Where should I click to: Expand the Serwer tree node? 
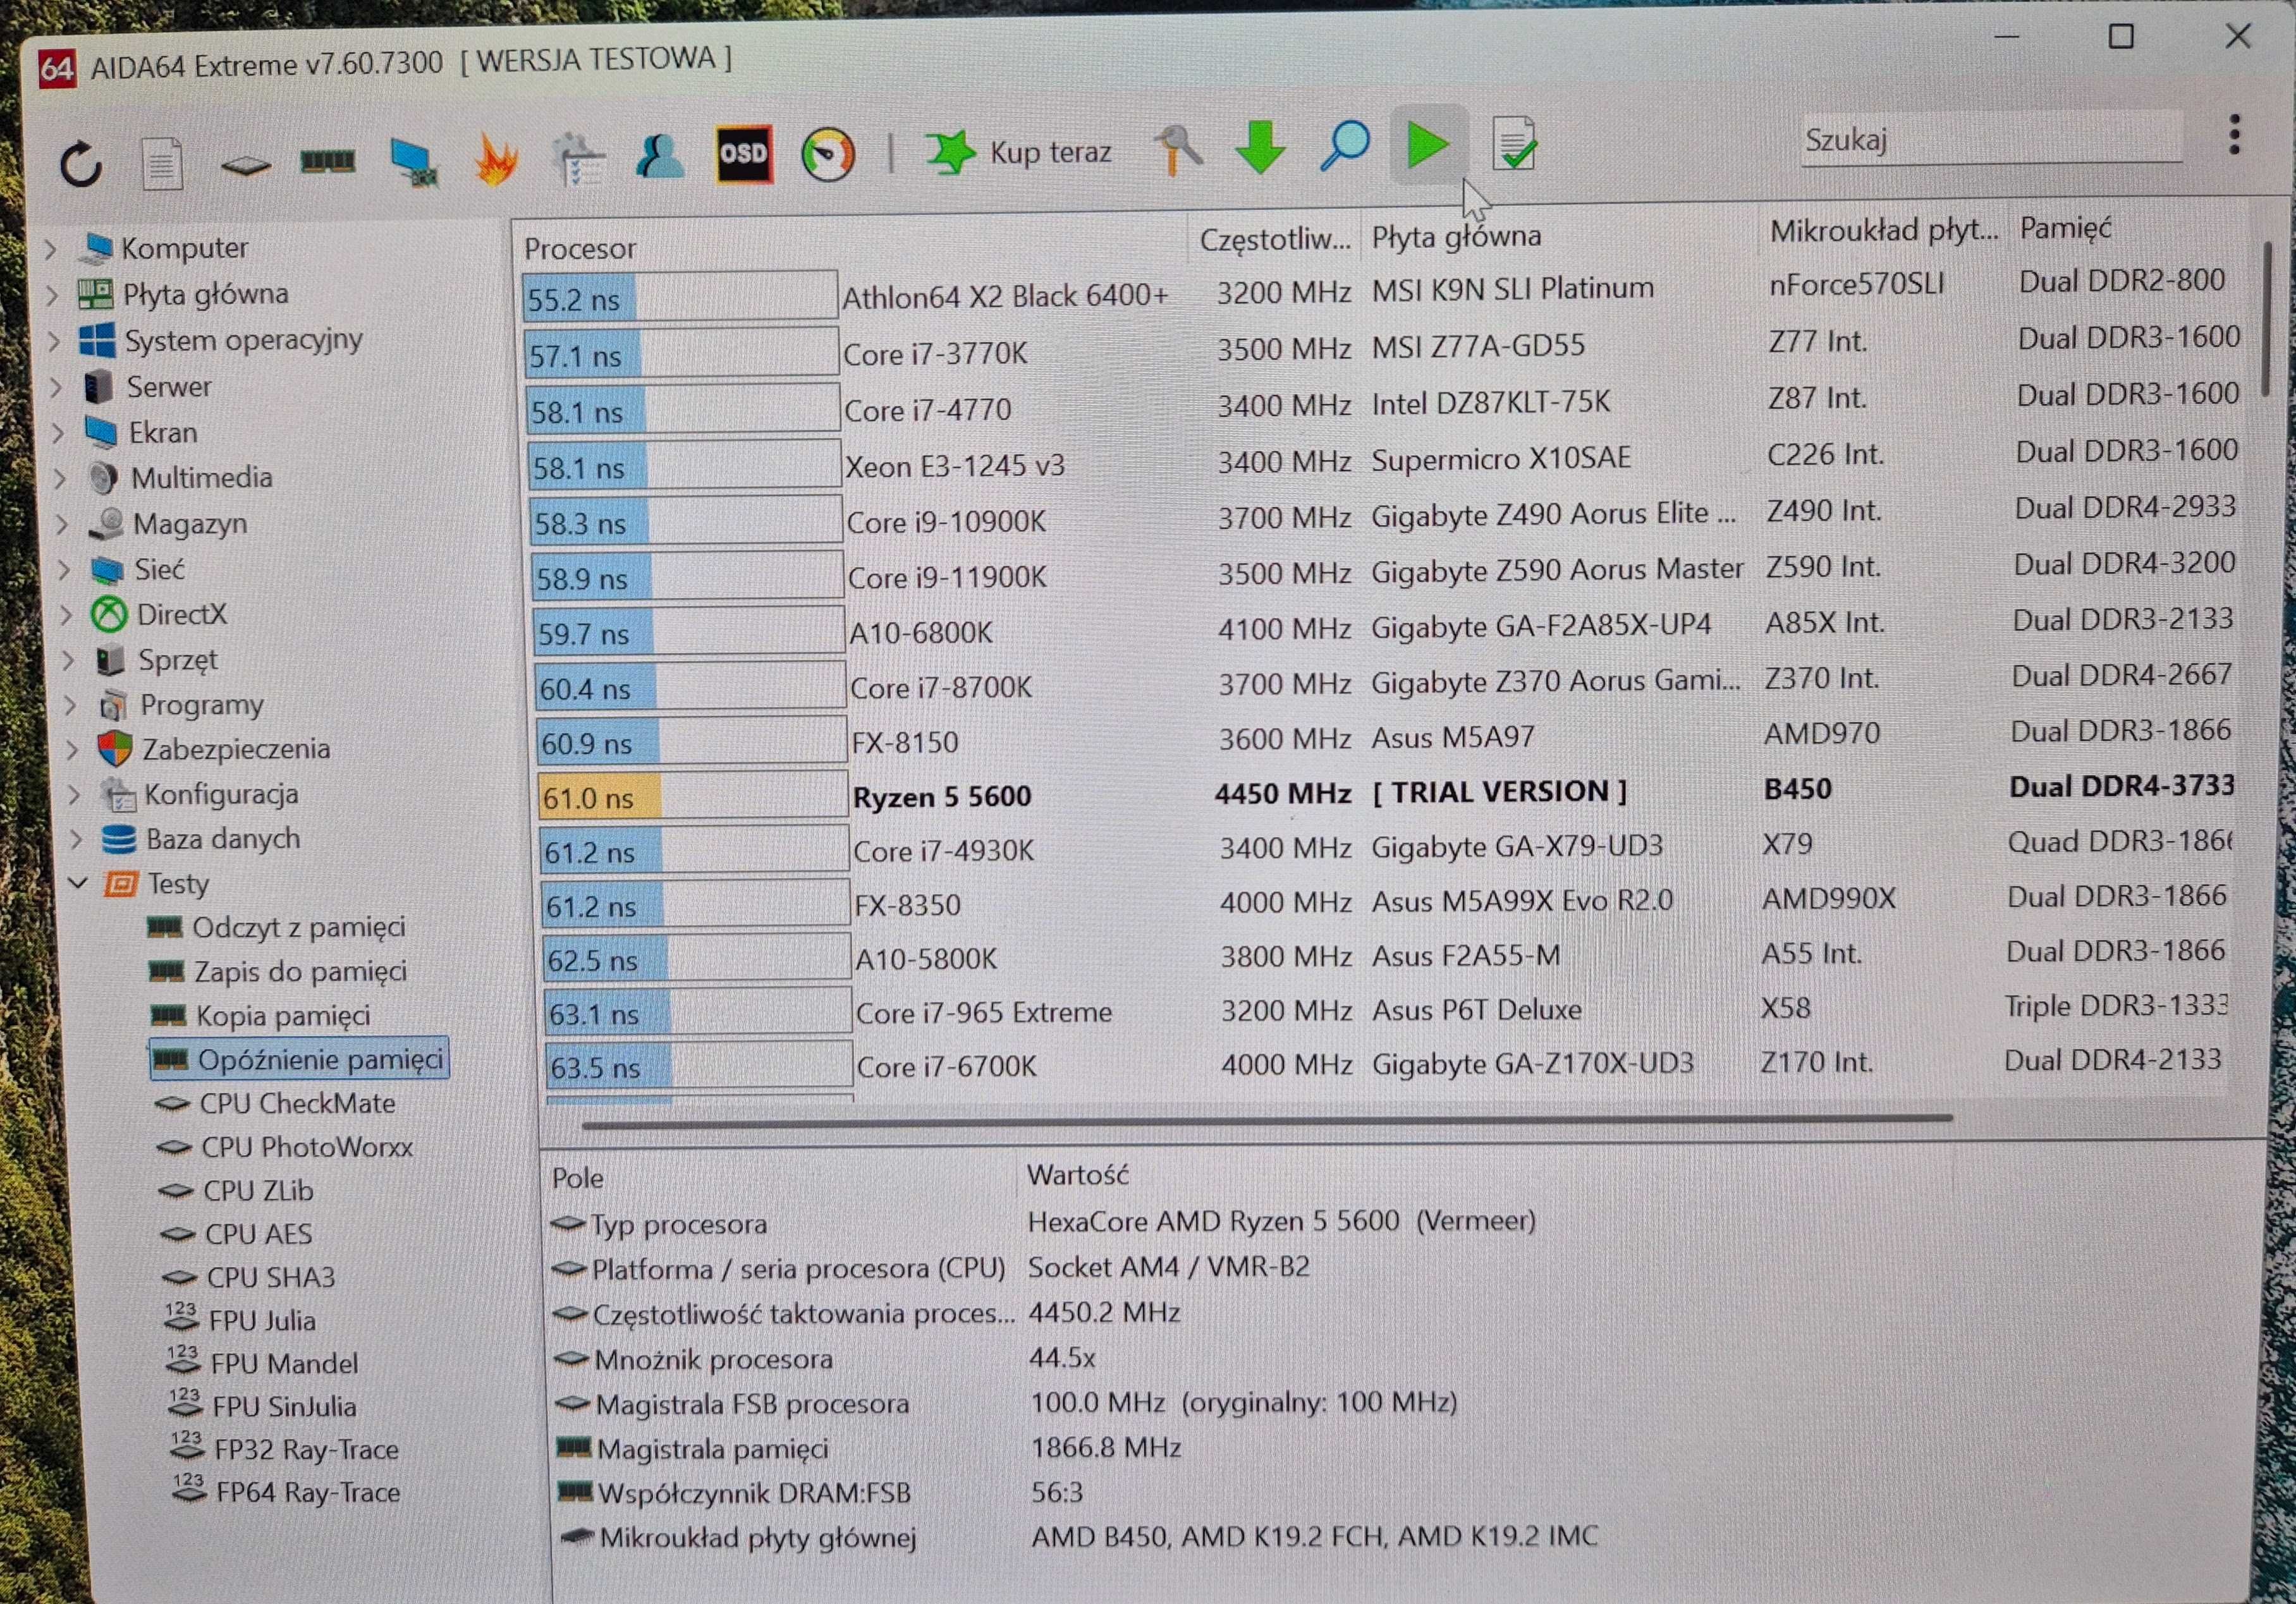[57, 387]
